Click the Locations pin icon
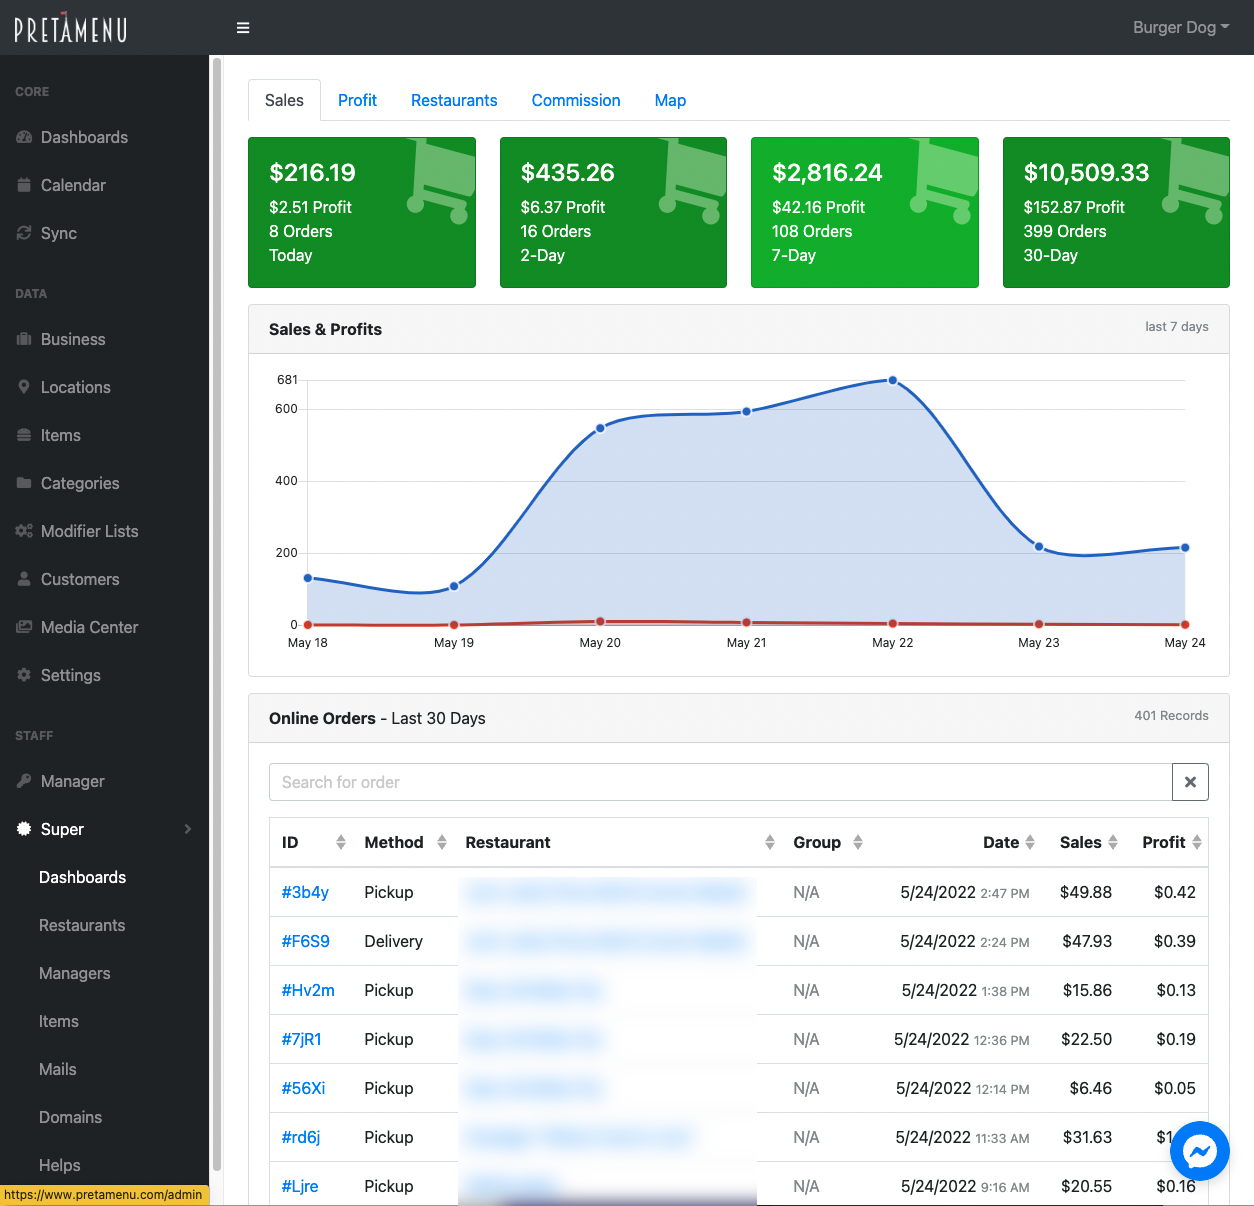The height and width of the screenshot is (1206, 1254). coord(24,387)
